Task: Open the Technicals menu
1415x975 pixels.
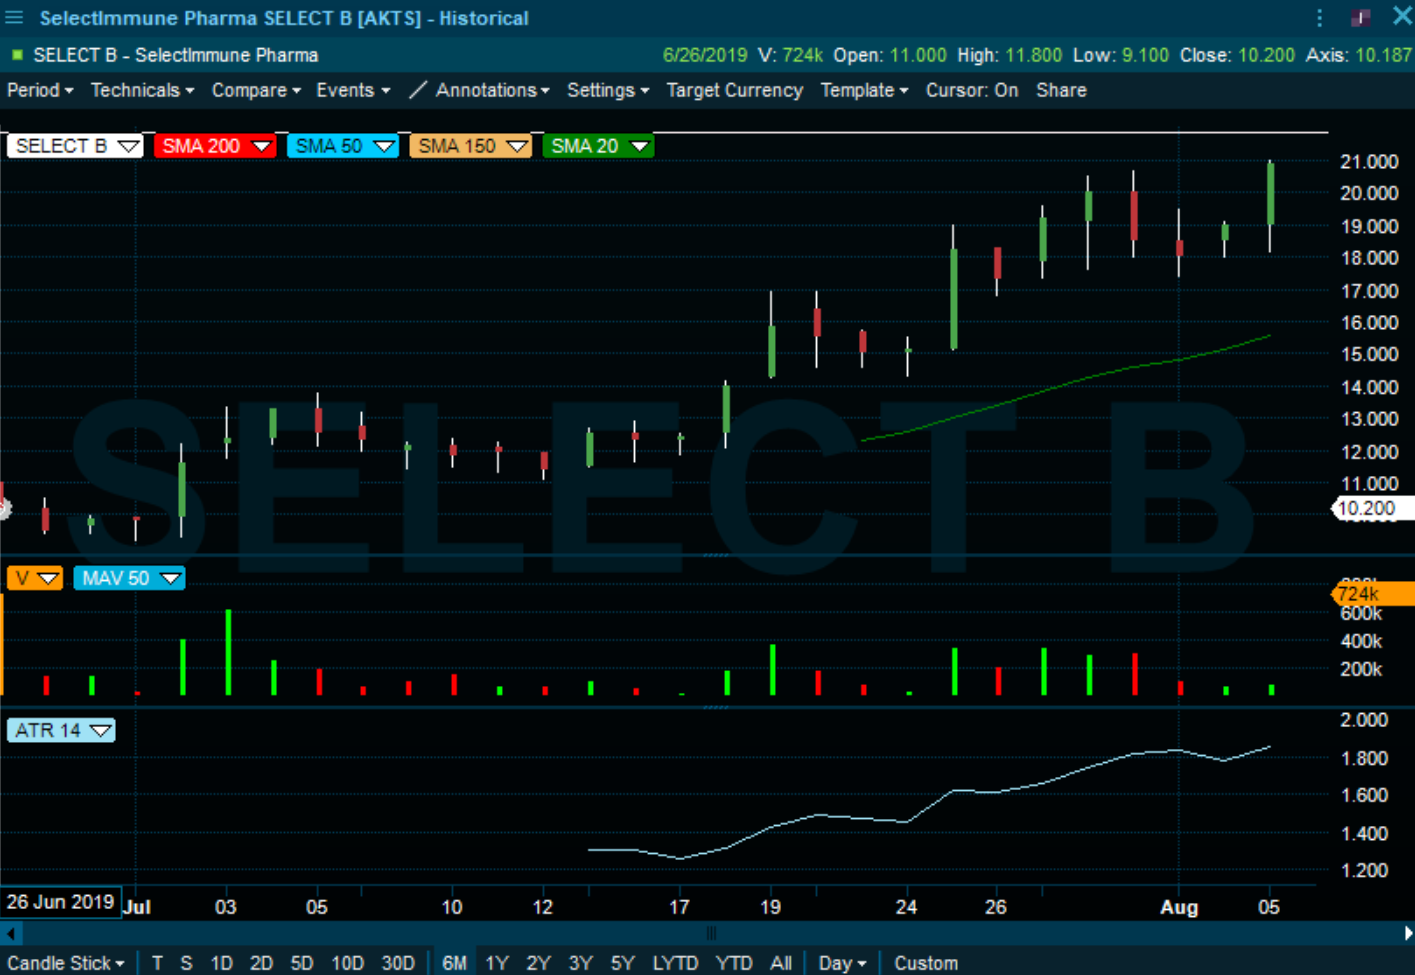Action: [x=142, y=90]
